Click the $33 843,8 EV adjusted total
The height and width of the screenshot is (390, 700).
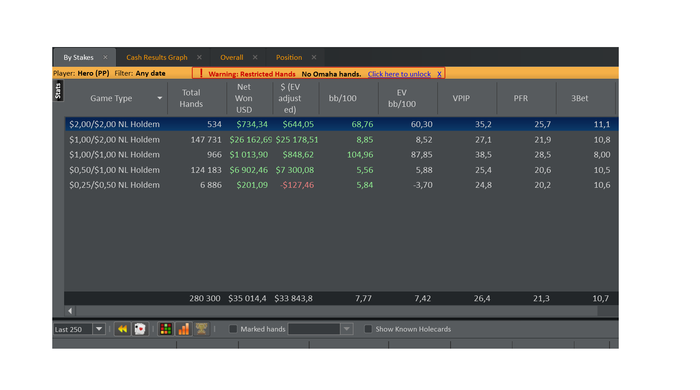tap(293, 299)
